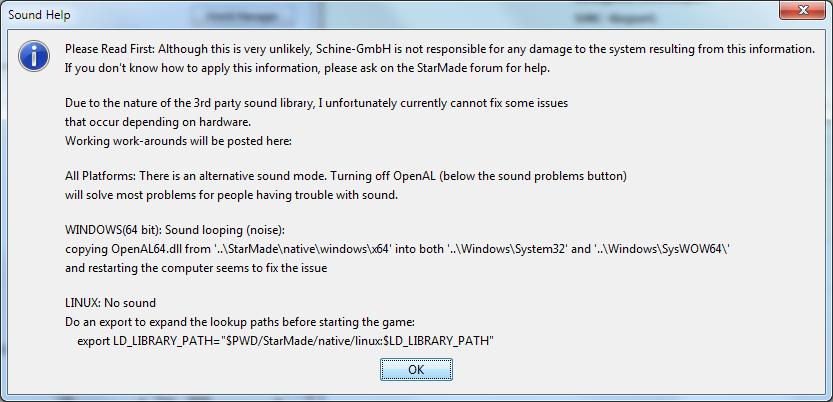Click 'will solve most problems' text line
The width and height of the screenshot is (833, 402).
click(x=232, y=195)
